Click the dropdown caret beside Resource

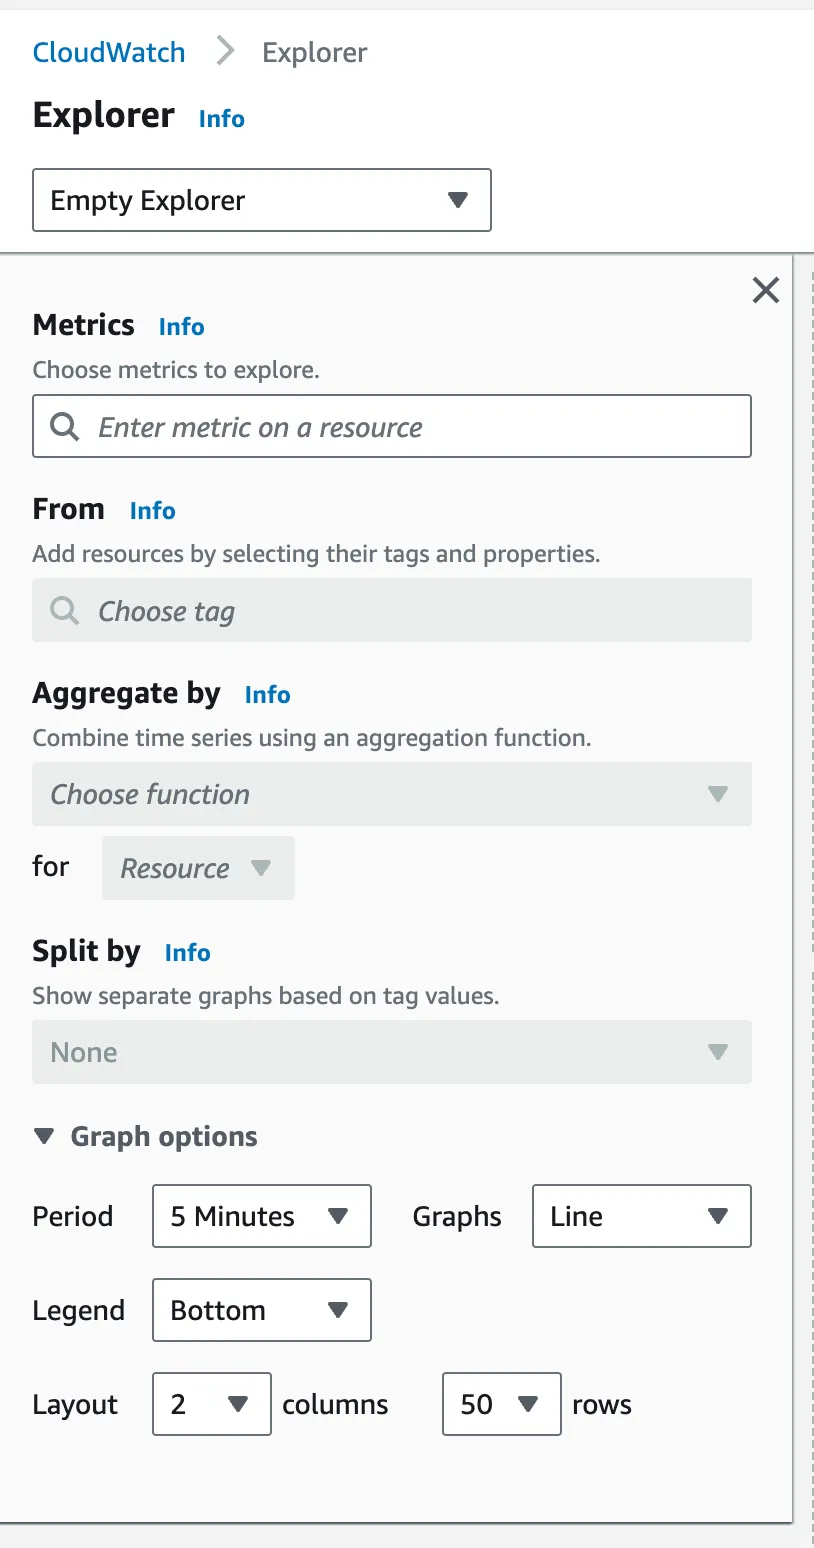click(x=260, y=868)
